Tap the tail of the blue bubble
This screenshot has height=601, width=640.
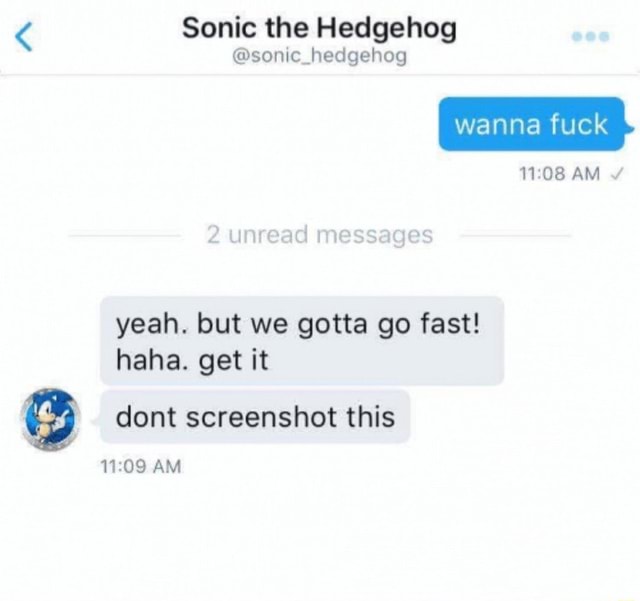[x=629, y=130]
